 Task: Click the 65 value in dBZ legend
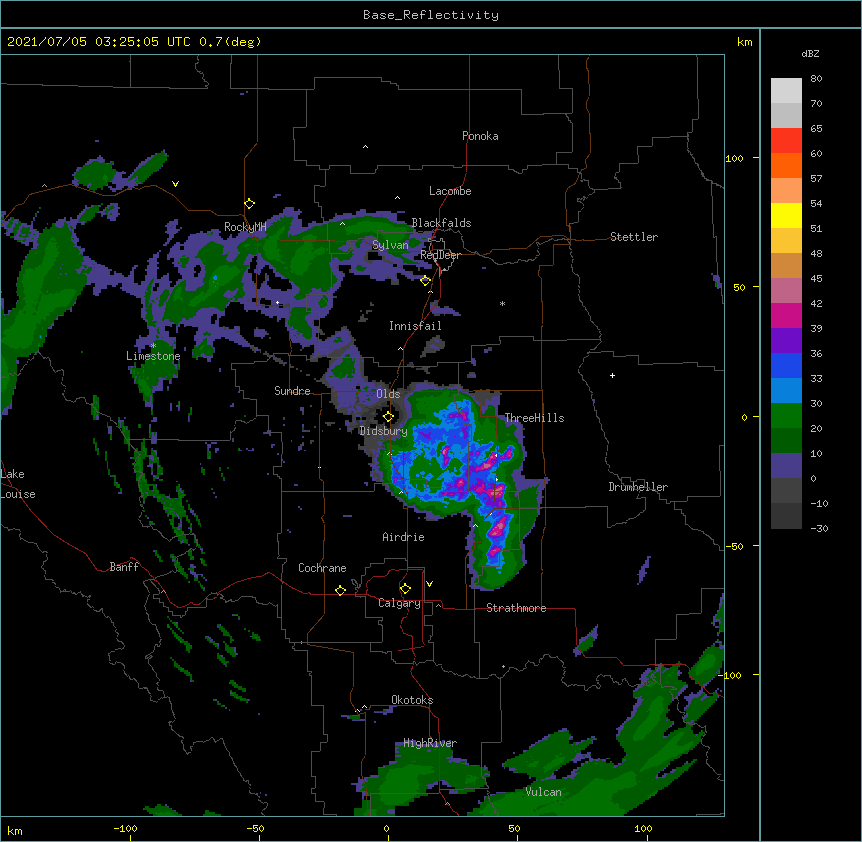coord(816,128)
